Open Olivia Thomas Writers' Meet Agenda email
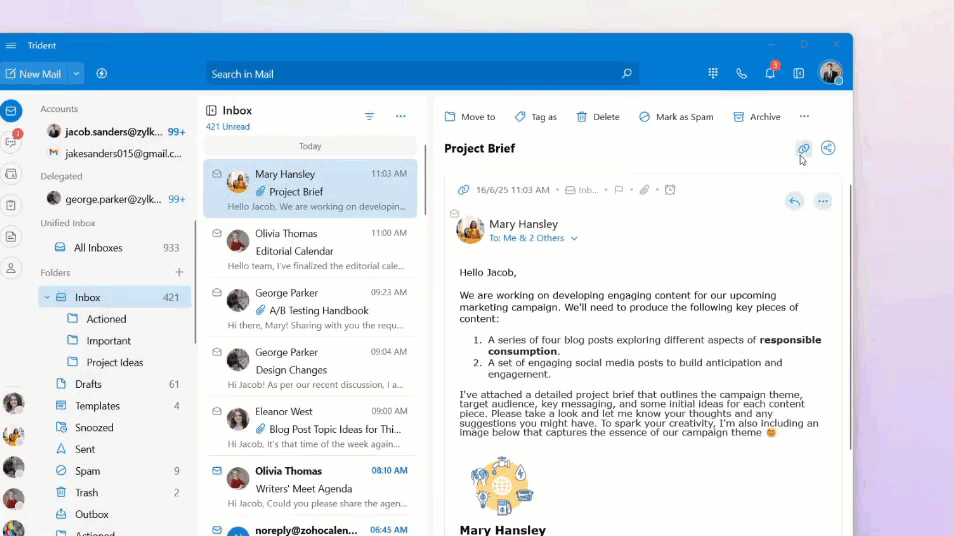954x536 pixels. click(x=310, y=487)
